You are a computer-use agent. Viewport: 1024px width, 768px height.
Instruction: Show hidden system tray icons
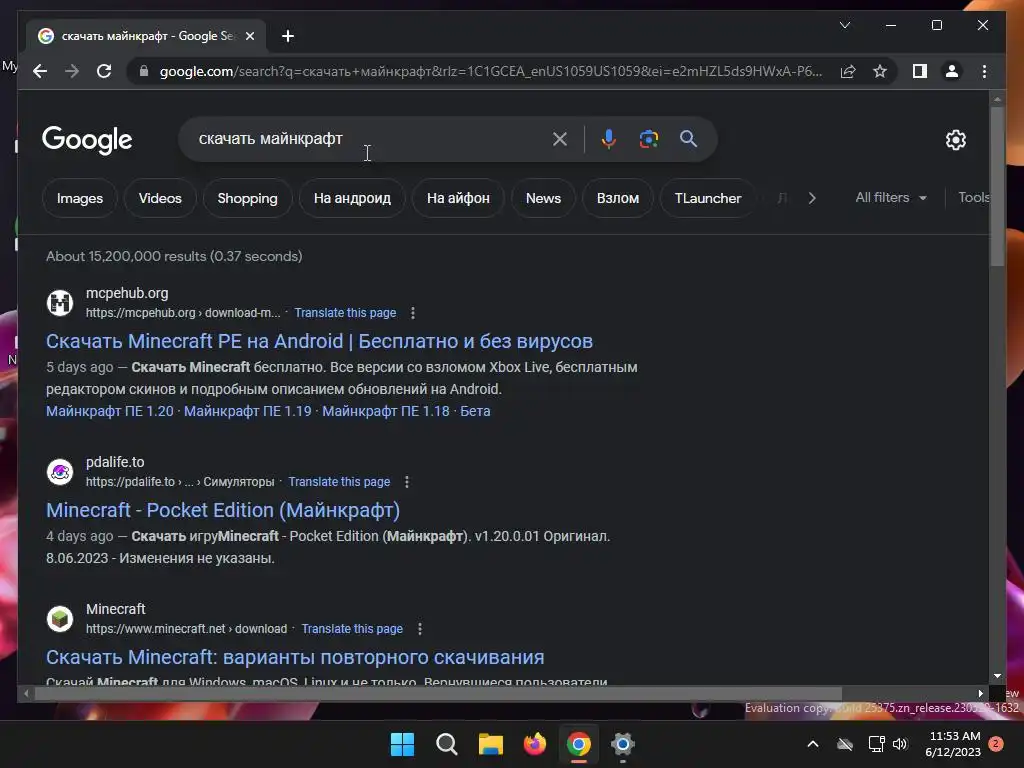point(812,744)
